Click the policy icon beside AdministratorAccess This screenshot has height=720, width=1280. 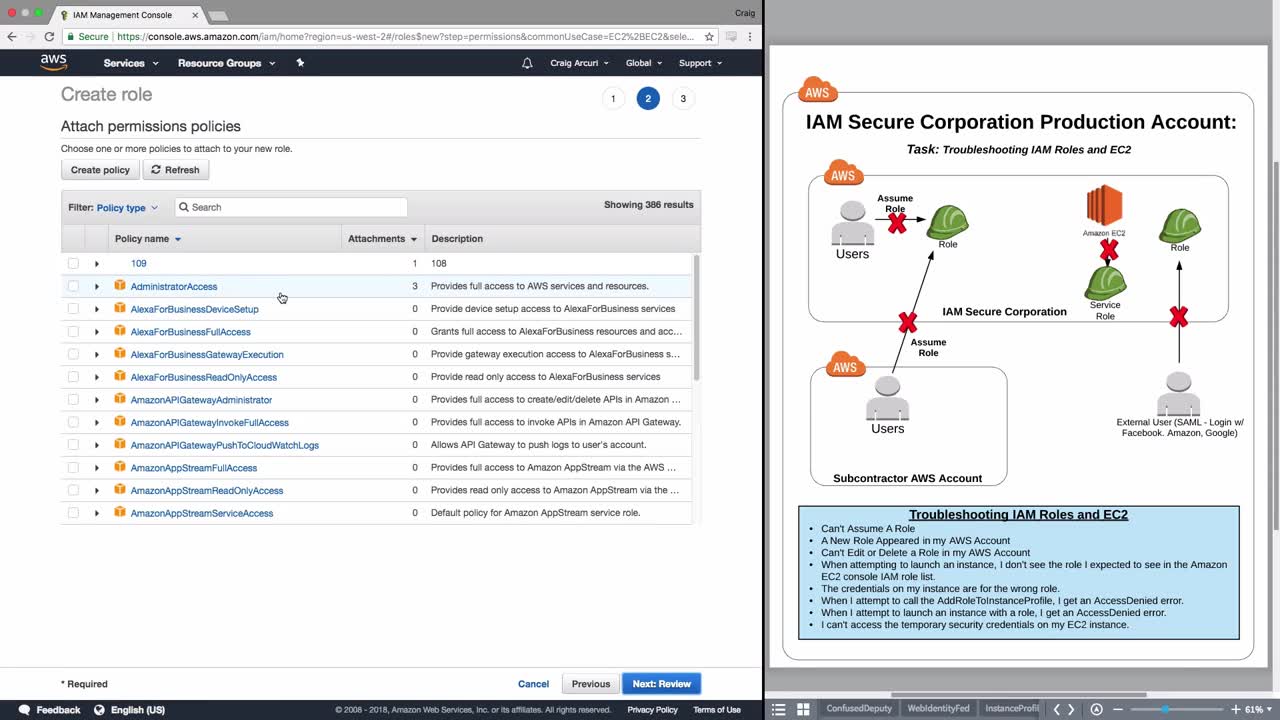120,286
